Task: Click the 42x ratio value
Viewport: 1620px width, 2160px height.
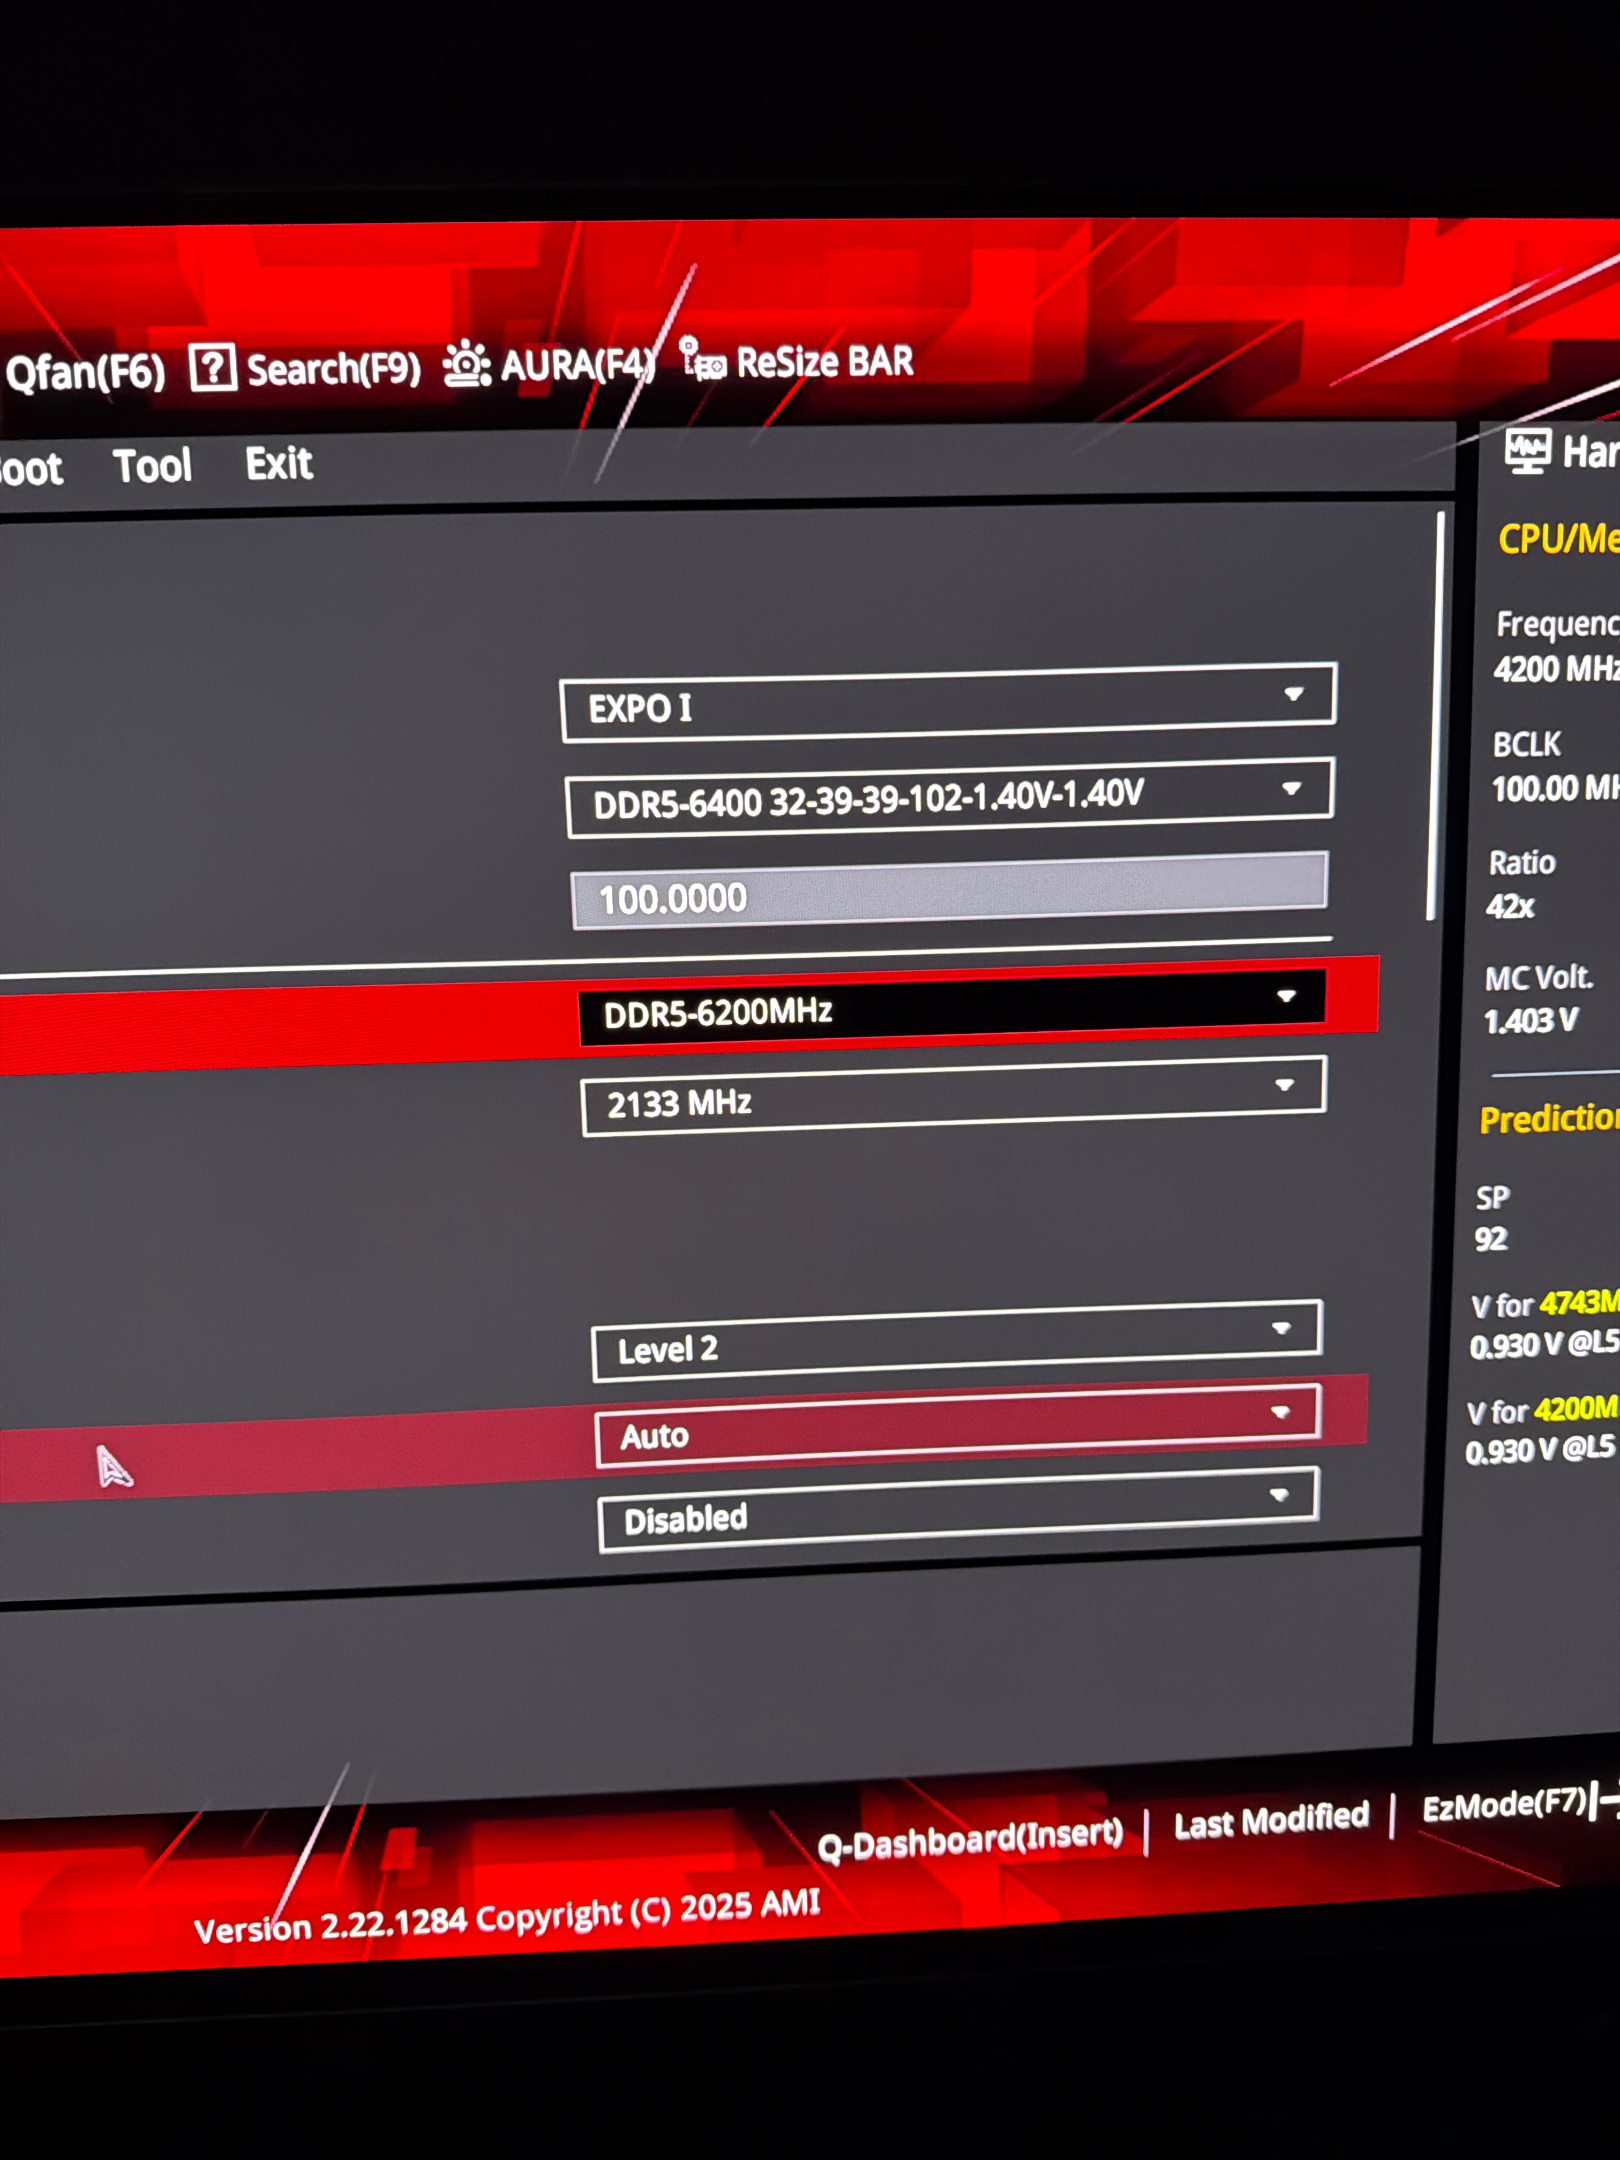Action: 1509,906
